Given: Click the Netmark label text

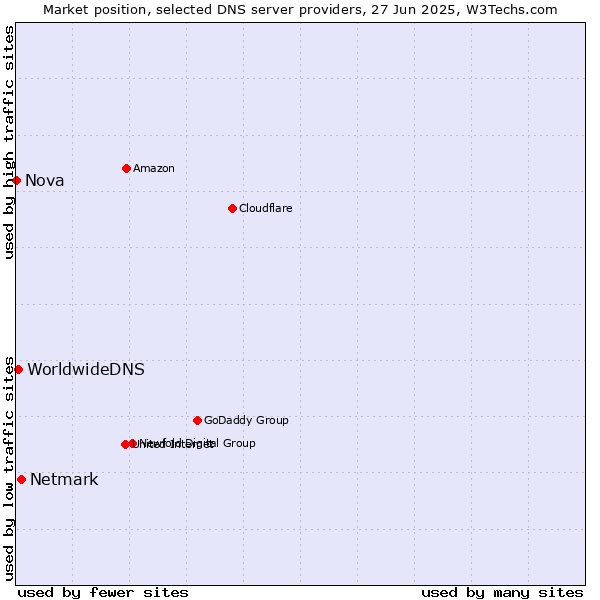Looking at the screenshot, I should pos(64,479).
